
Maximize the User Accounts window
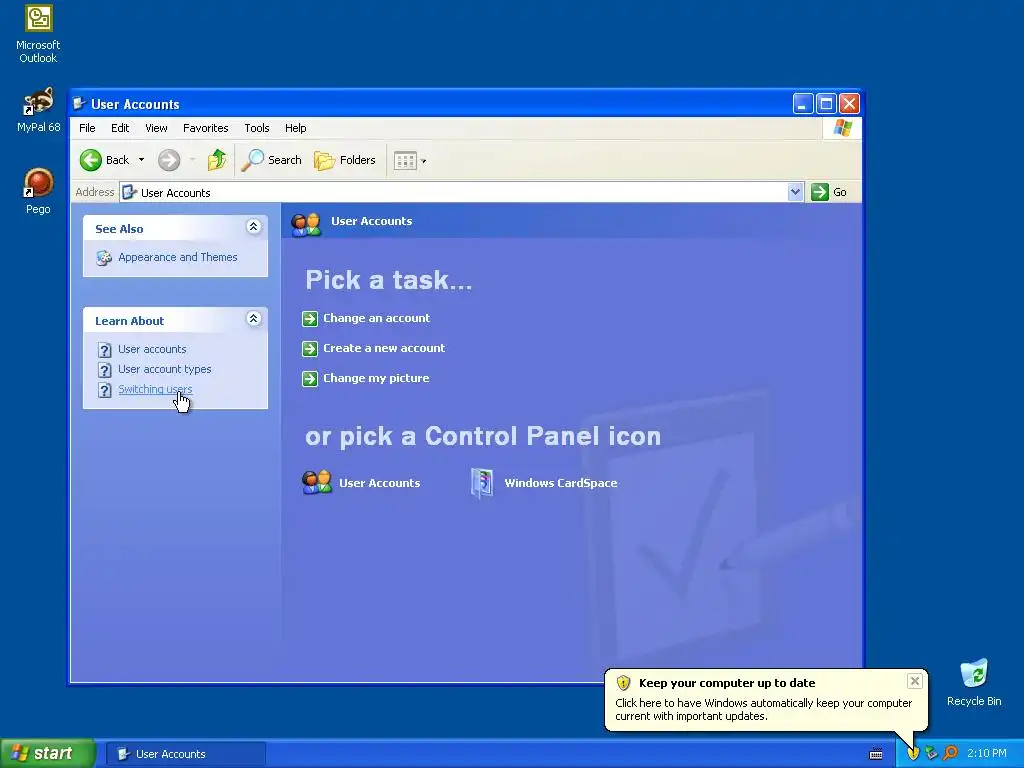826,103
